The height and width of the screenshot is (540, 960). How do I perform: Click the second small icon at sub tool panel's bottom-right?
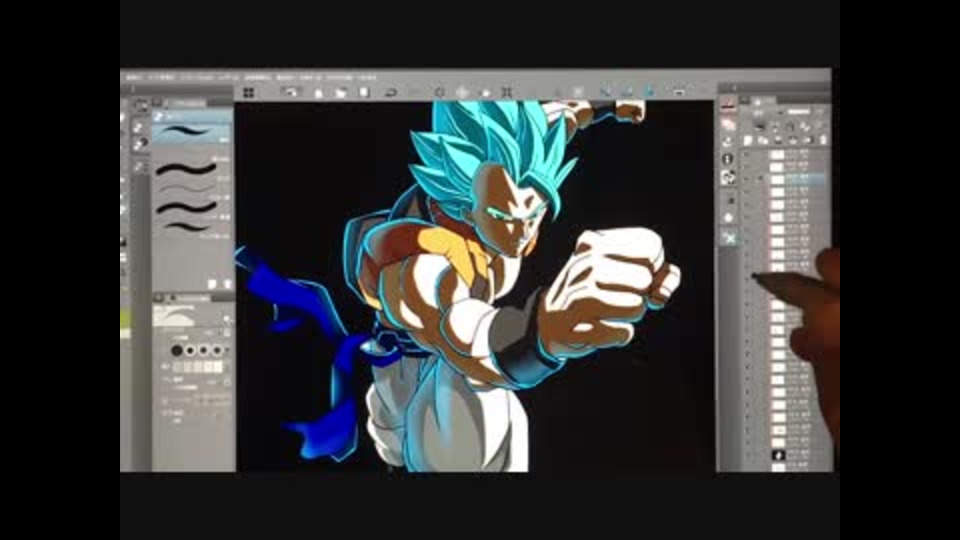tap(227, 283)
